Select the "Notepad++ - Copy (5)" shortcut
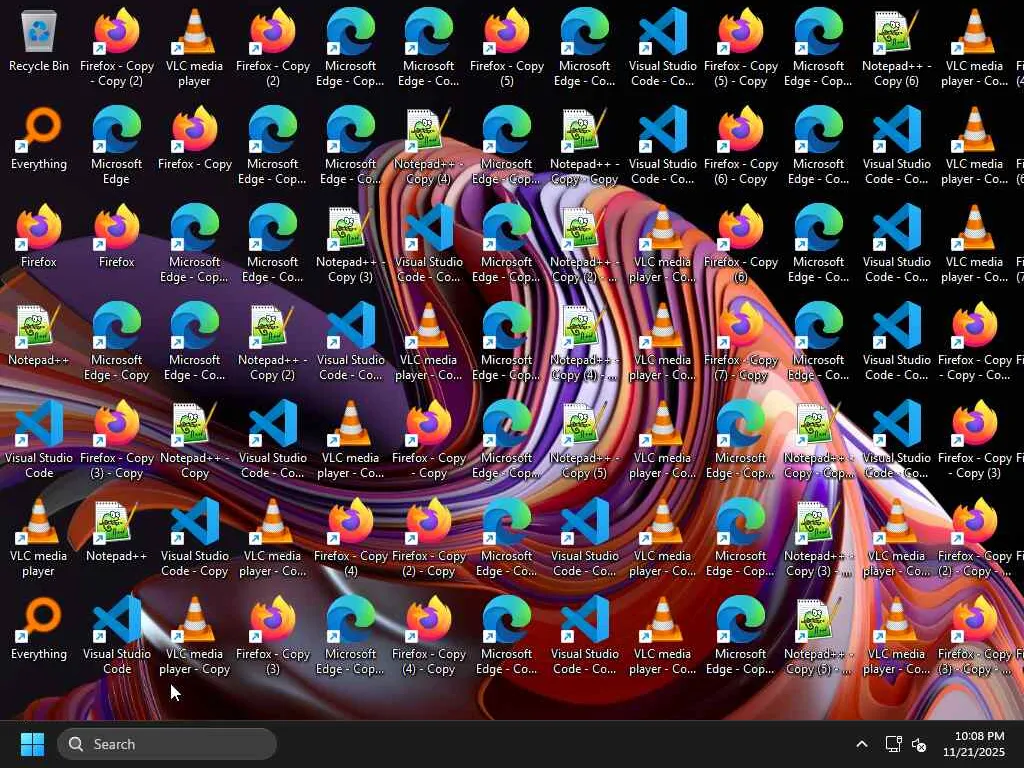 pos(584,440)
